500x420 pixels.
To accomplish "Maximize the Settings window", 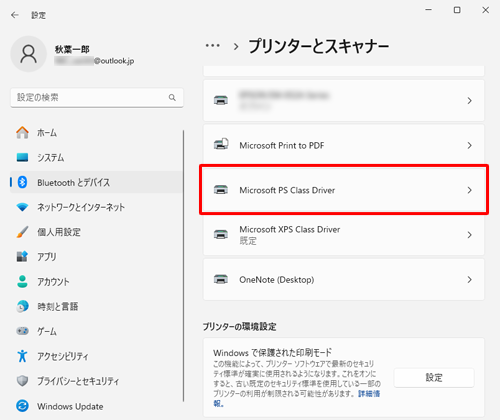I will tap(457, 10).
